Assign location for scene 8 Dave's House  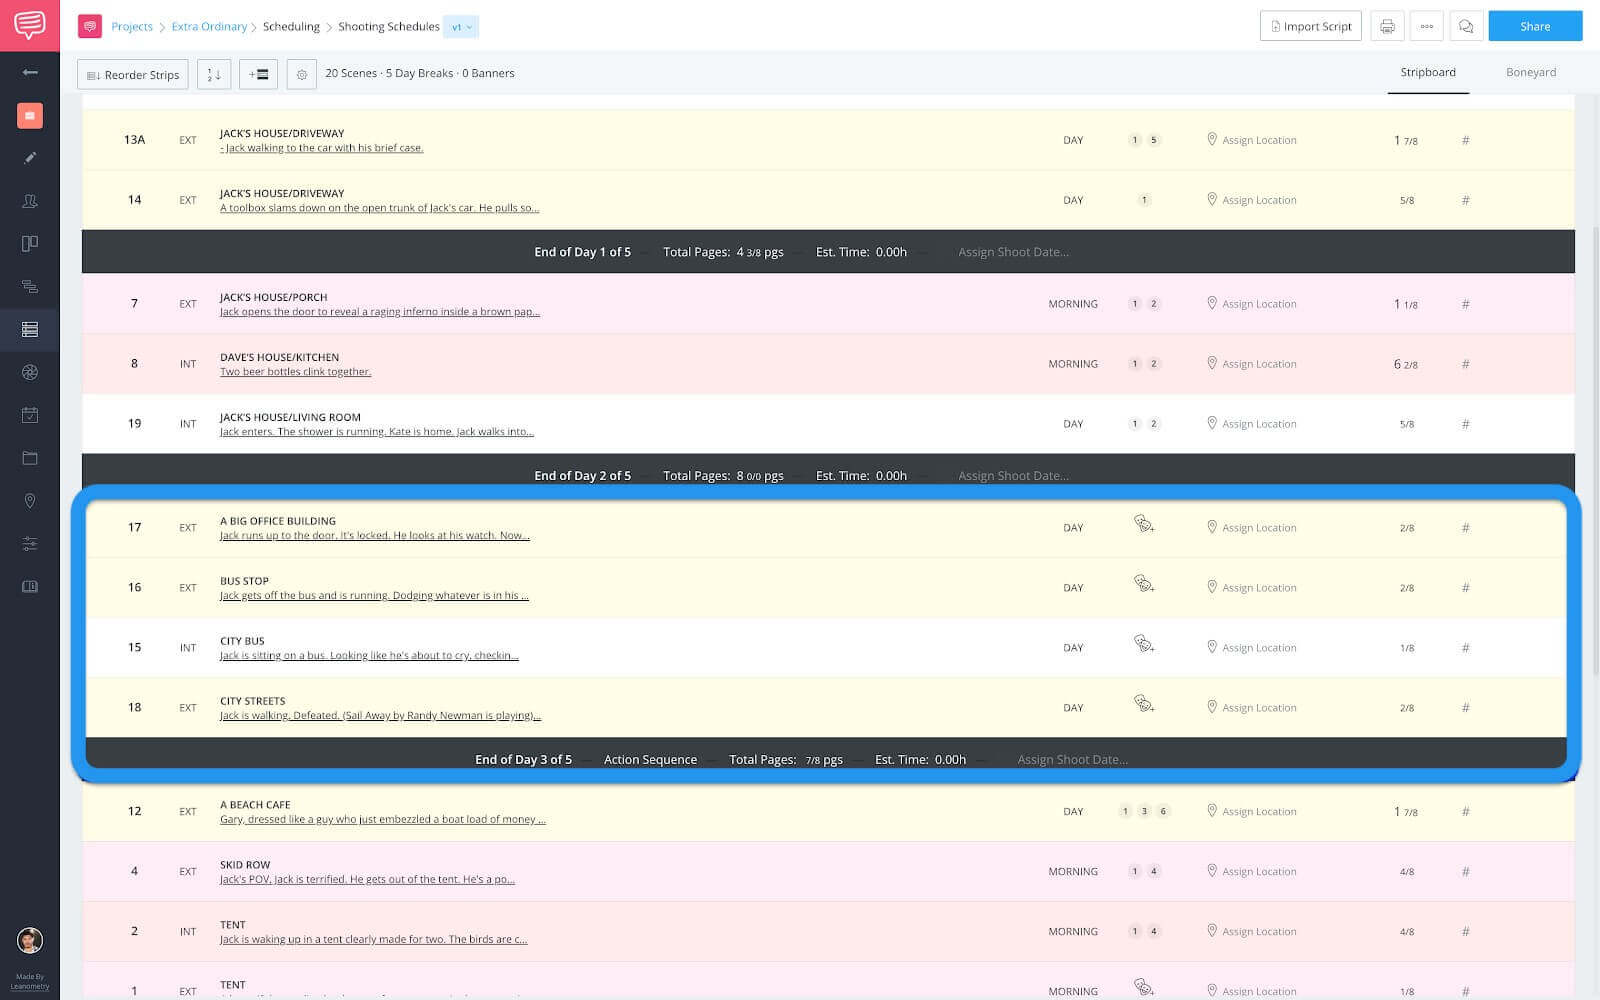[x=1251, y=364]
